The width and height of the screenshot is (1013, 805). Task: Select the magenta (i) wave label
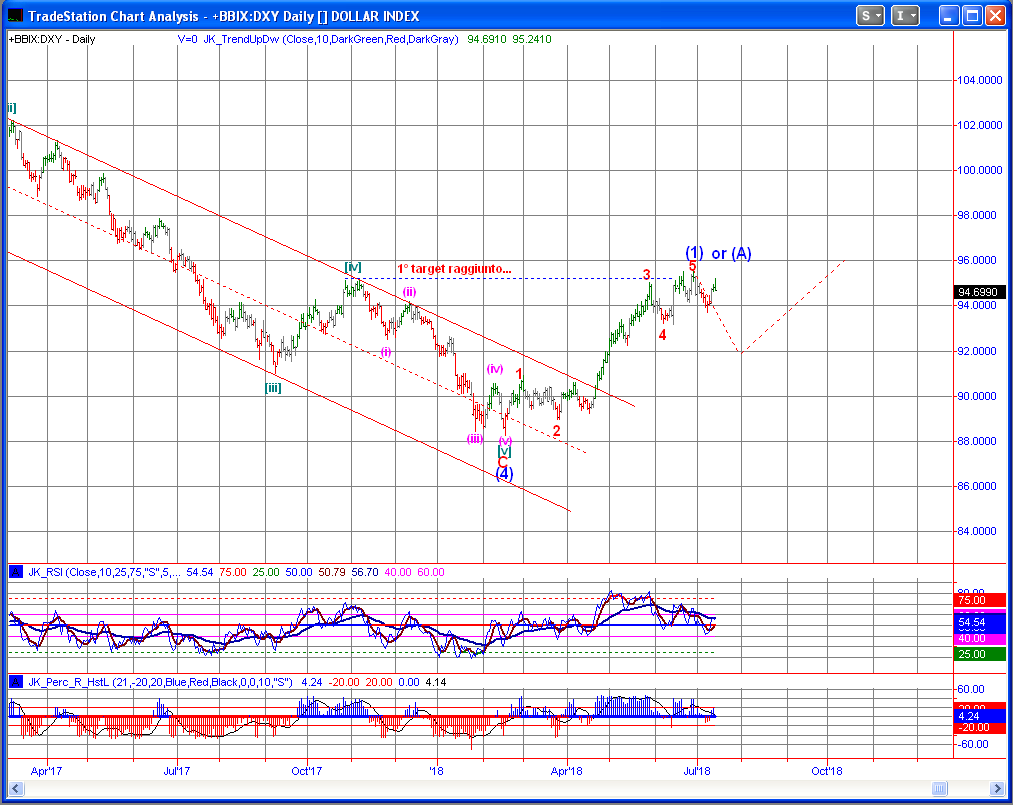[386, 352]
